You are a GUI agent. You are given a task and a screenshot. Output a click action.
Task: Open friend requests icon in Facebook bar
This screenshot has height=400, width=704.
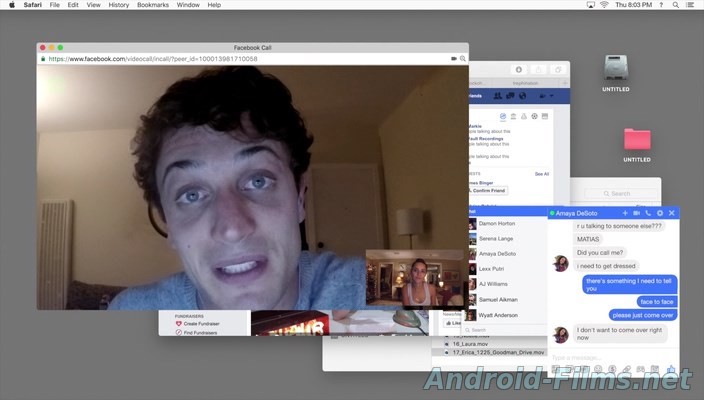[x=497, y=96]
